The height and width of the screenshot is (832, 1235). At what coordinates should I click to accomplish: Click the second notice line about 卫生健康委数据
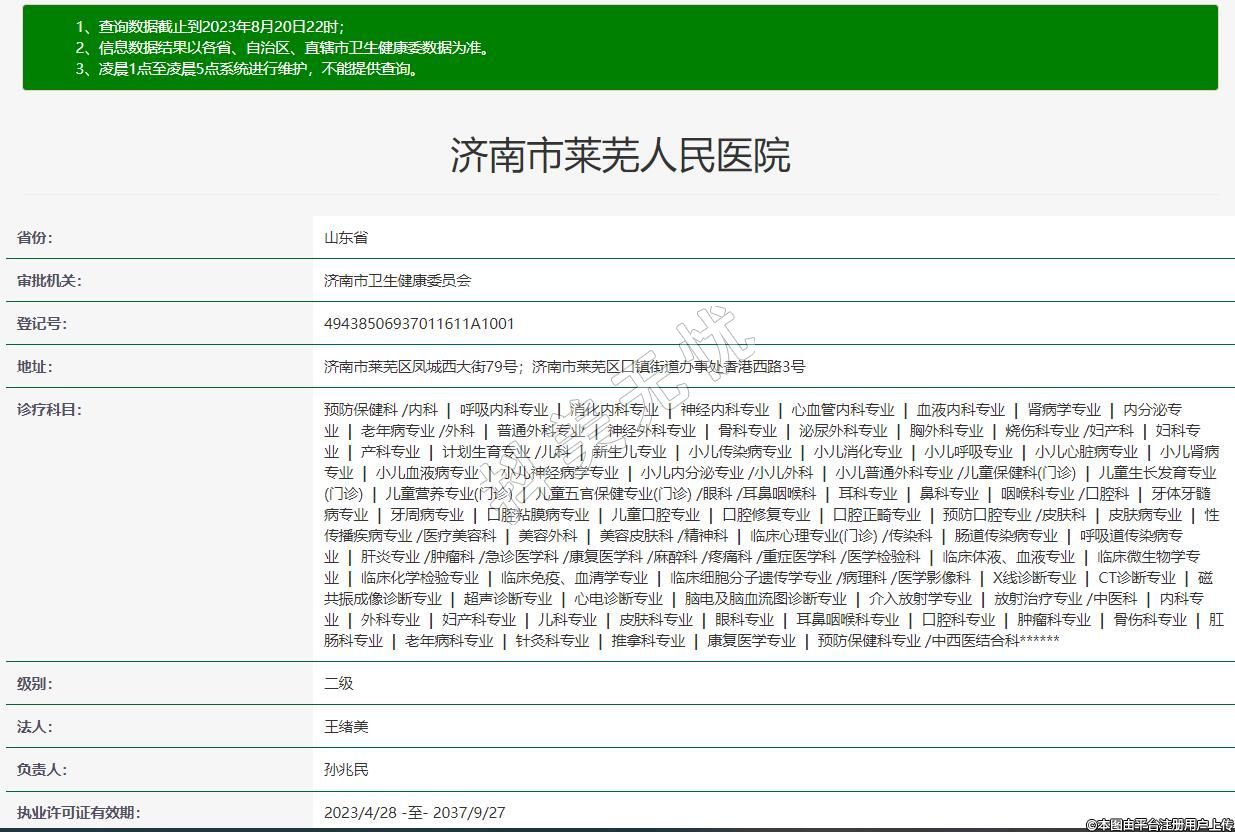[283, 47]
